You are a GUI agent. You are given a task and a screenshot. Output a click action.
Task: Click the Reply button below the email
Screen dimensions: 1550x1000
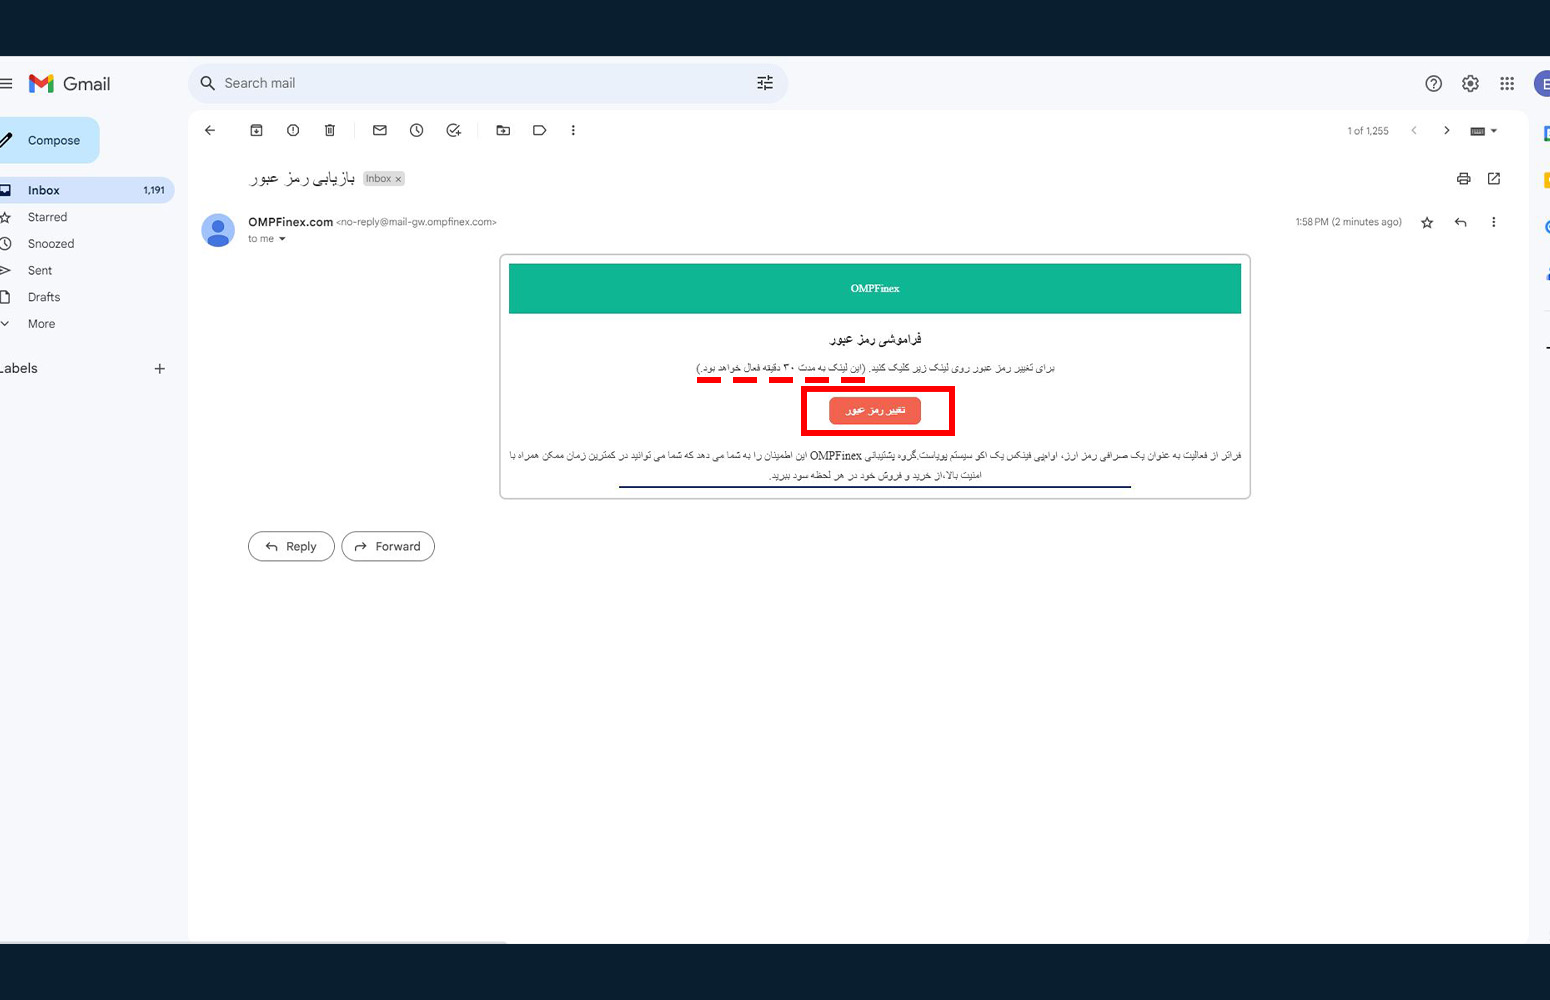click(x=291, y=546)
